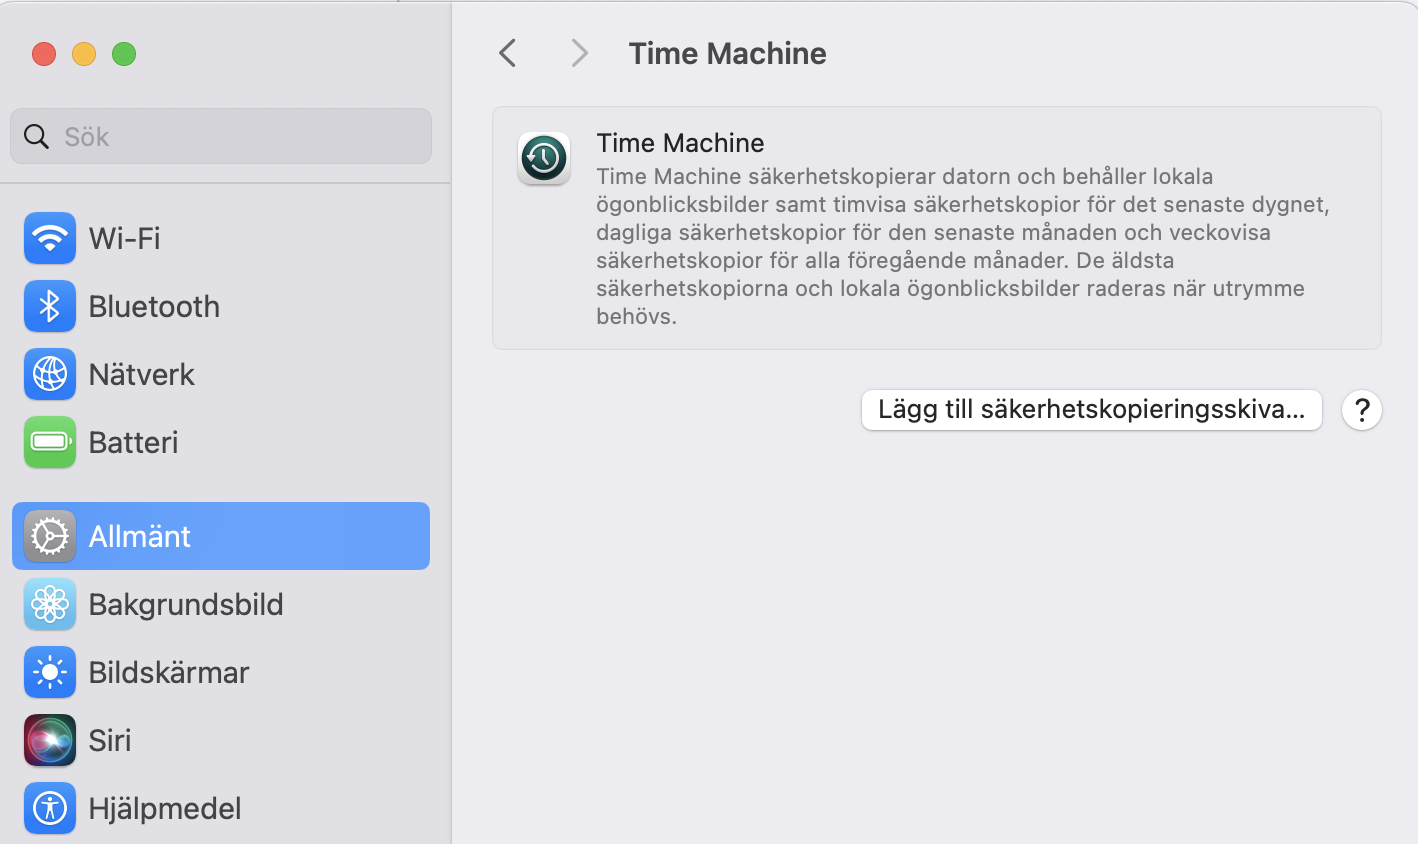Click the Siri icon in sidebar
Viewport: 1418px width, 844px height.
[50, 740]
